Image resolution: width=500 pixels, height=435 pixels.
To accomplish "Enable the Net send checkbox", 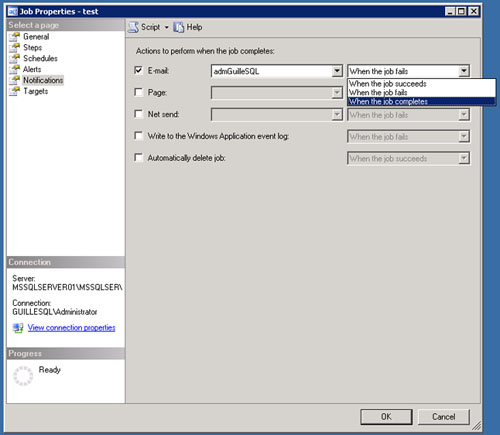I will pos(138,114).
